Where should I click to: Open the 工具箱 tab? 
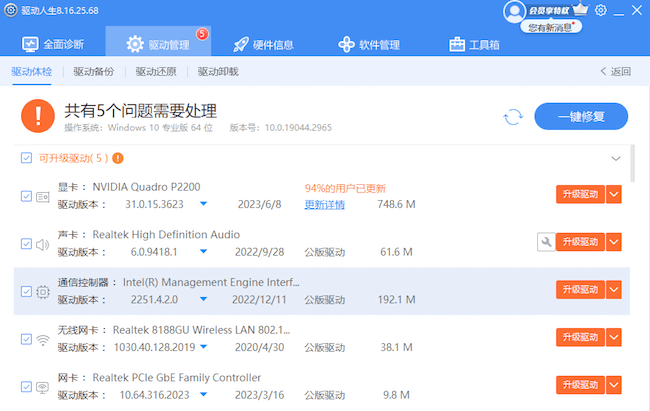pyautogui.click(x=474, y=44)
